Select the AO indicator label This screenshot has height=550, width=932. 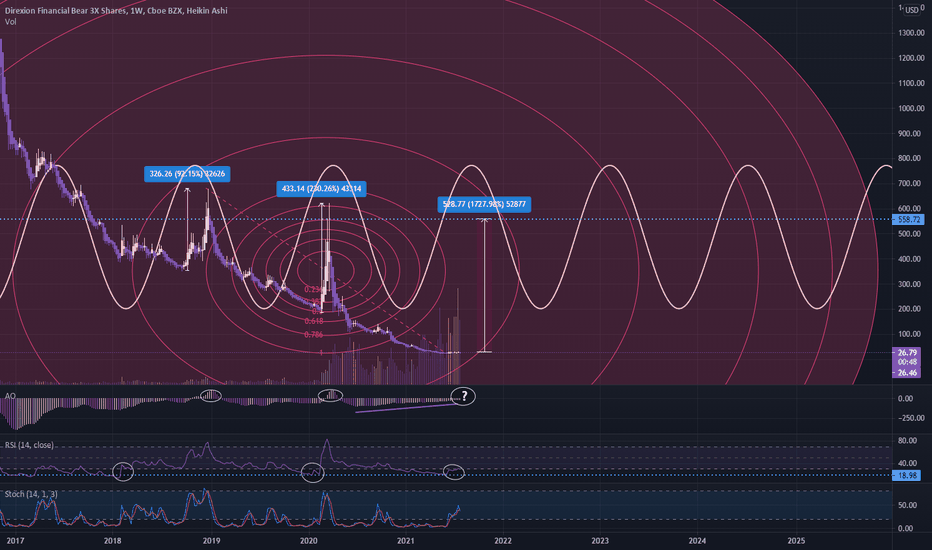coord(10,395)
